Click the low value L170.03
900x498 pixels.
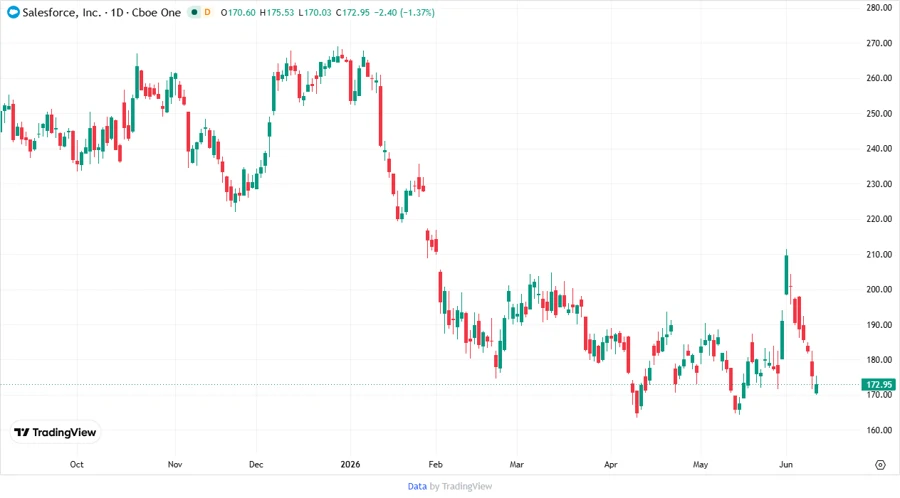(x=315, y=12)
